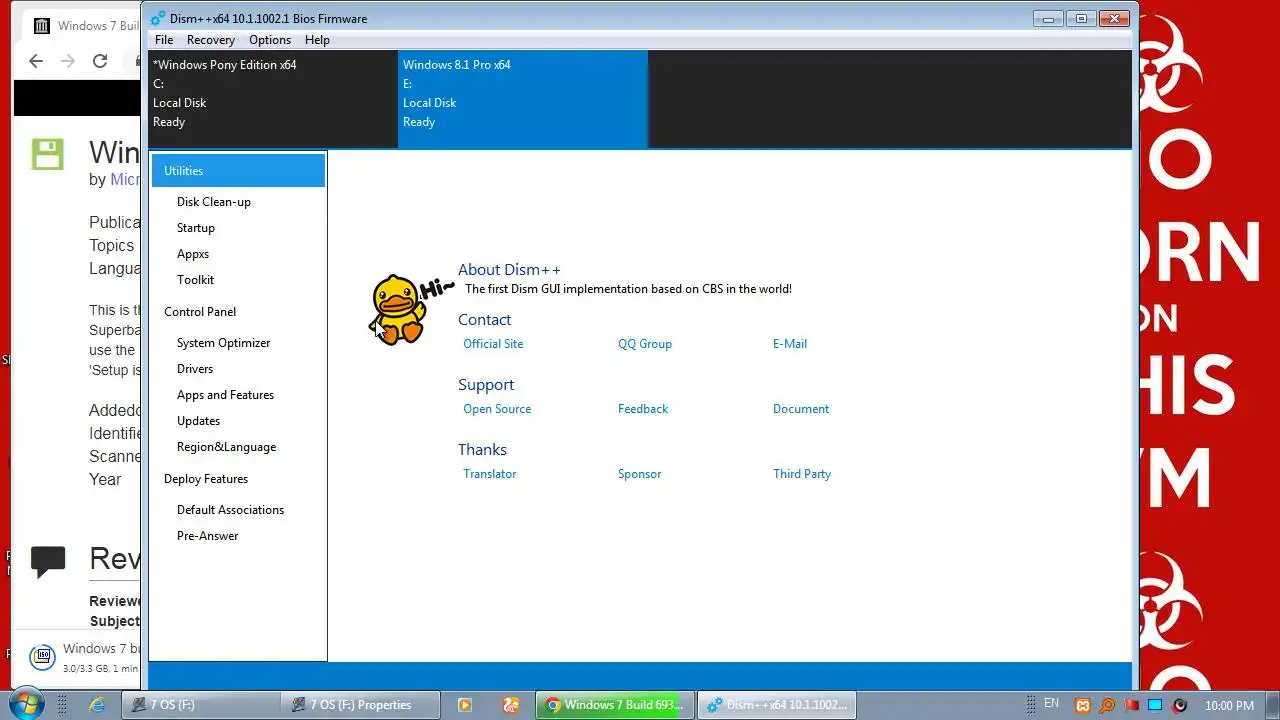Click the Sponsor link
1280x720 pixels.
coord(640,474)
